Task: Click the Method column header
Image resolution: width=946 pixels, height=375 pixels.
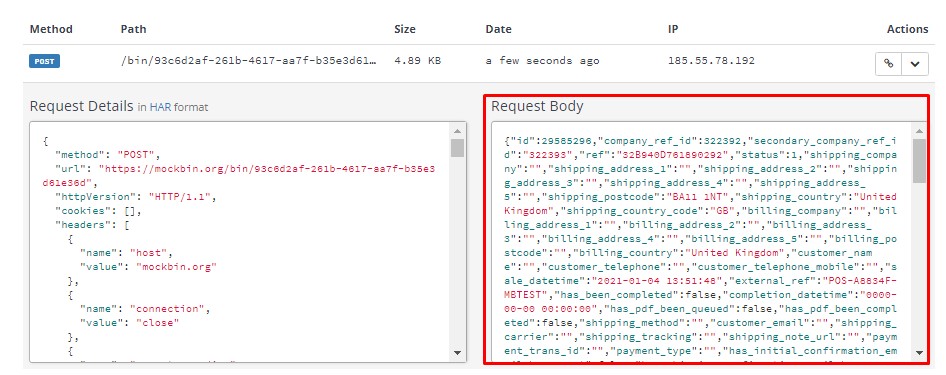Action: (x=51, y=29)
